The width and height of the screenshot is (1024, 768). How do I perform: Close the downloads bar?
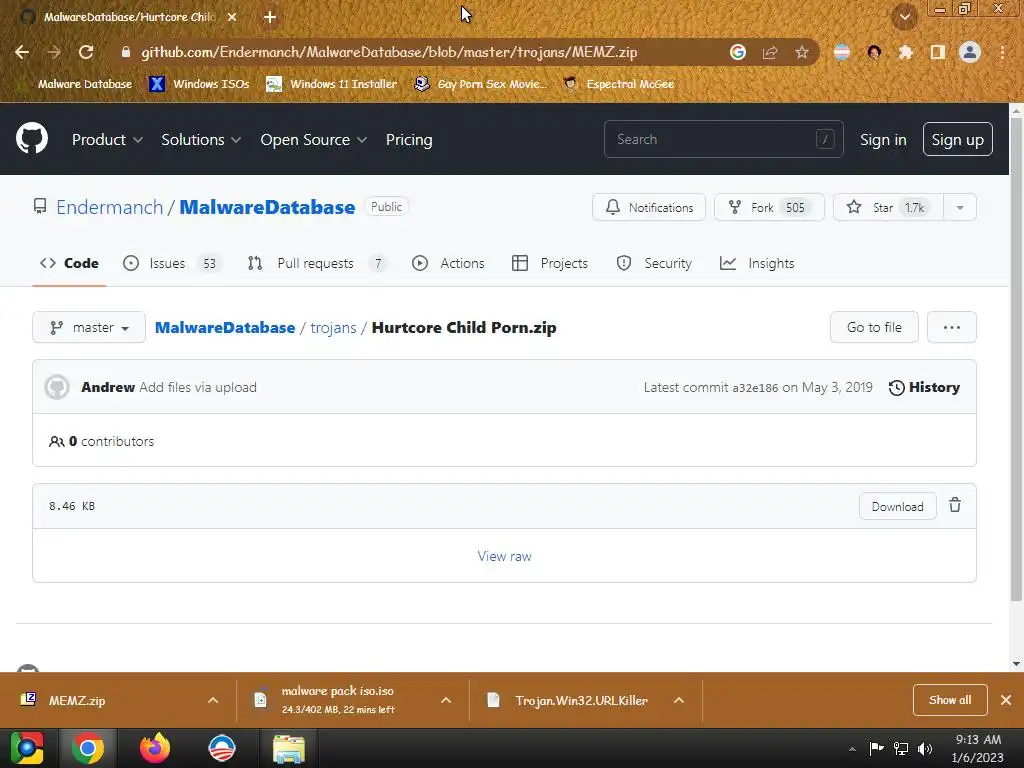1006,700
